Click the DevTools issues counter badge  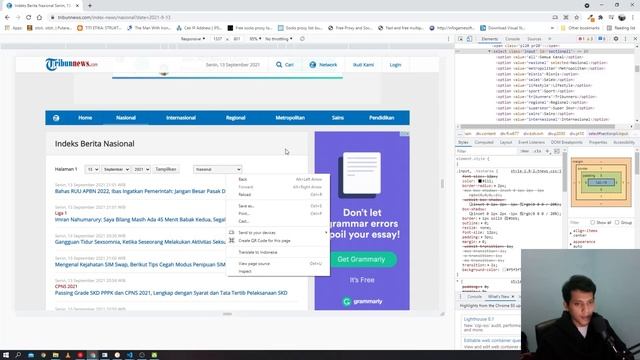602,39
